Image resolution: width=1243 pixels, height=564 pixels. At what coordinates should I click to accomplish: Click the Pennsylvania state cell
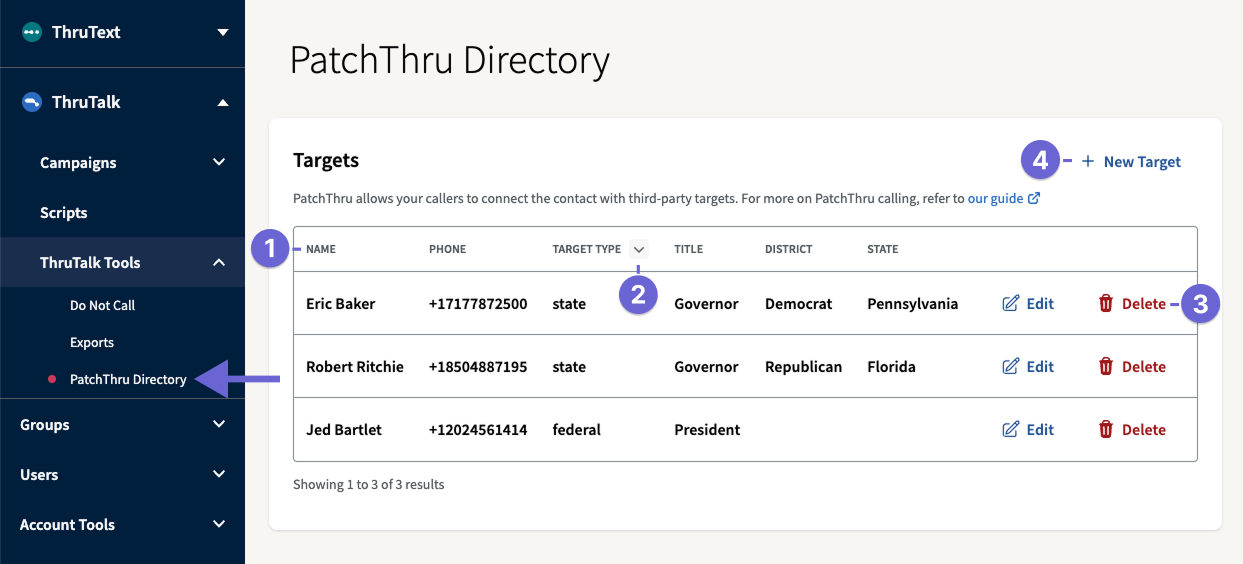pos(913,303)
